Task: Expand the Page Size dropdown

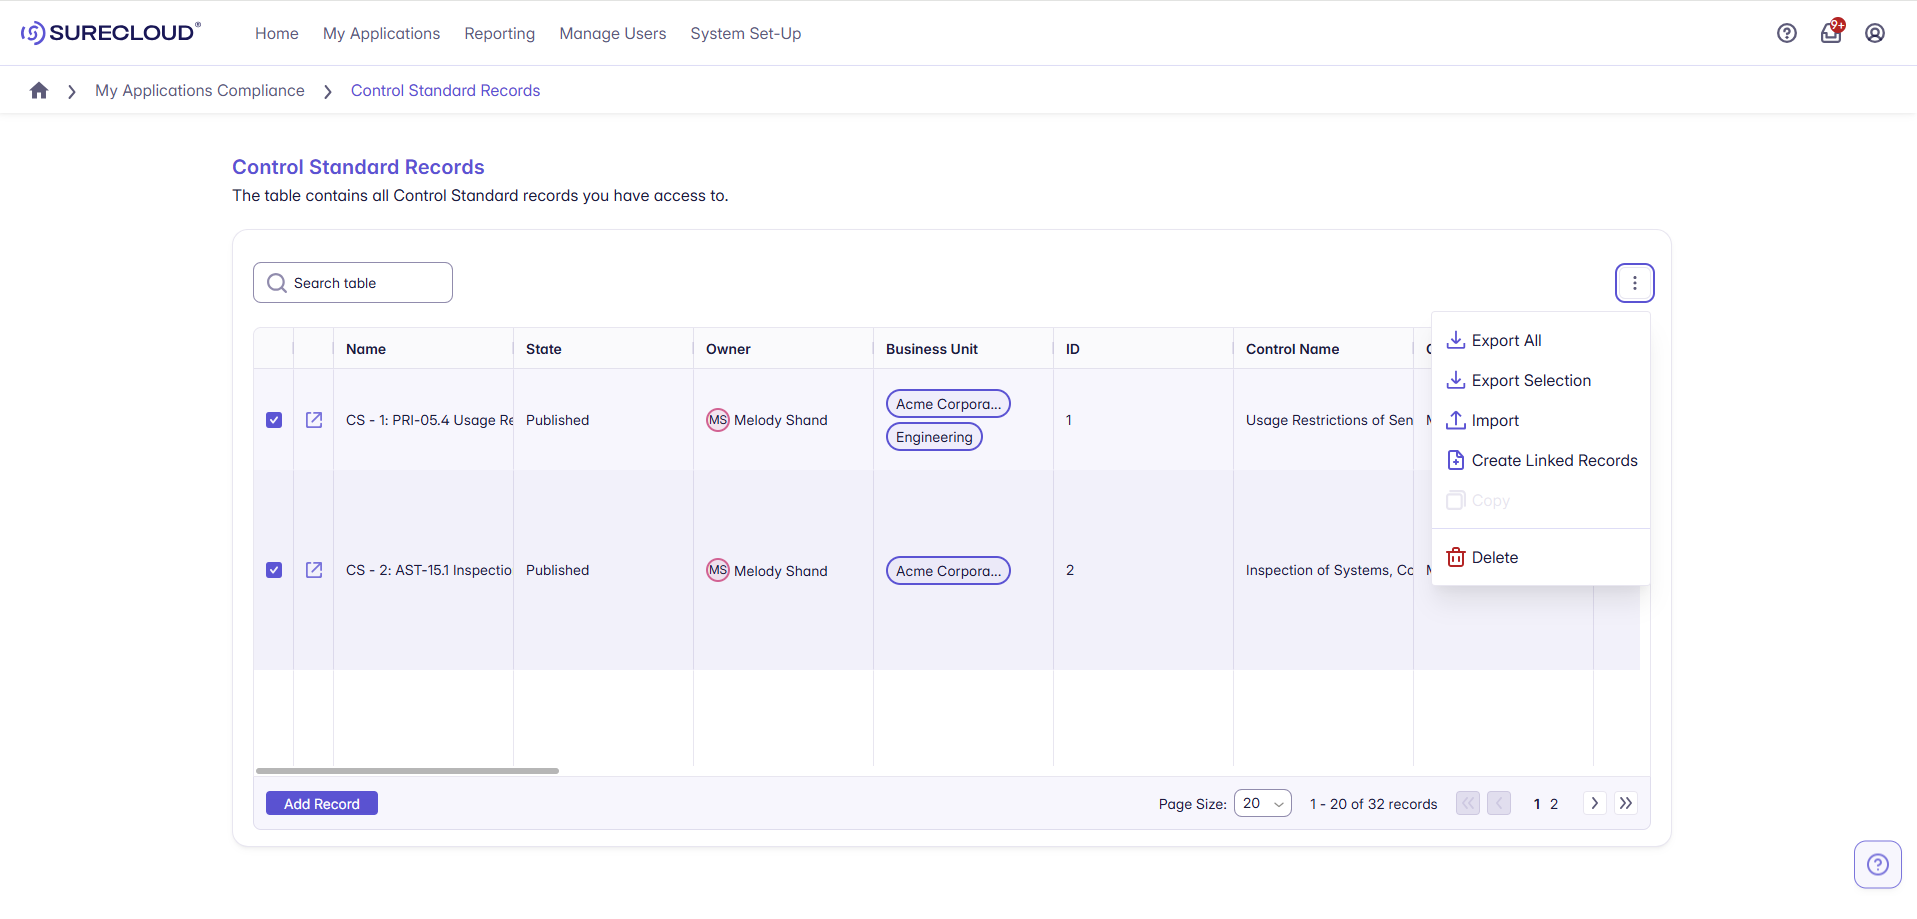Action: [x=1262, y=804]
